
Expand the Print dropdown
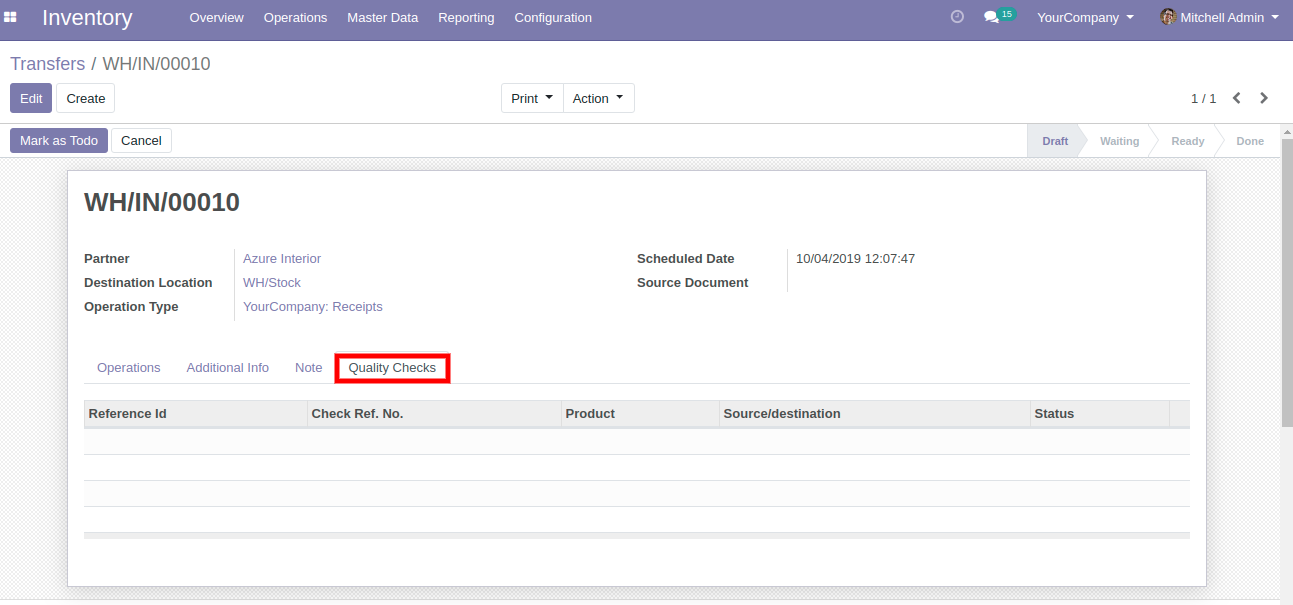pyautogui.click(x=532, y=98)
